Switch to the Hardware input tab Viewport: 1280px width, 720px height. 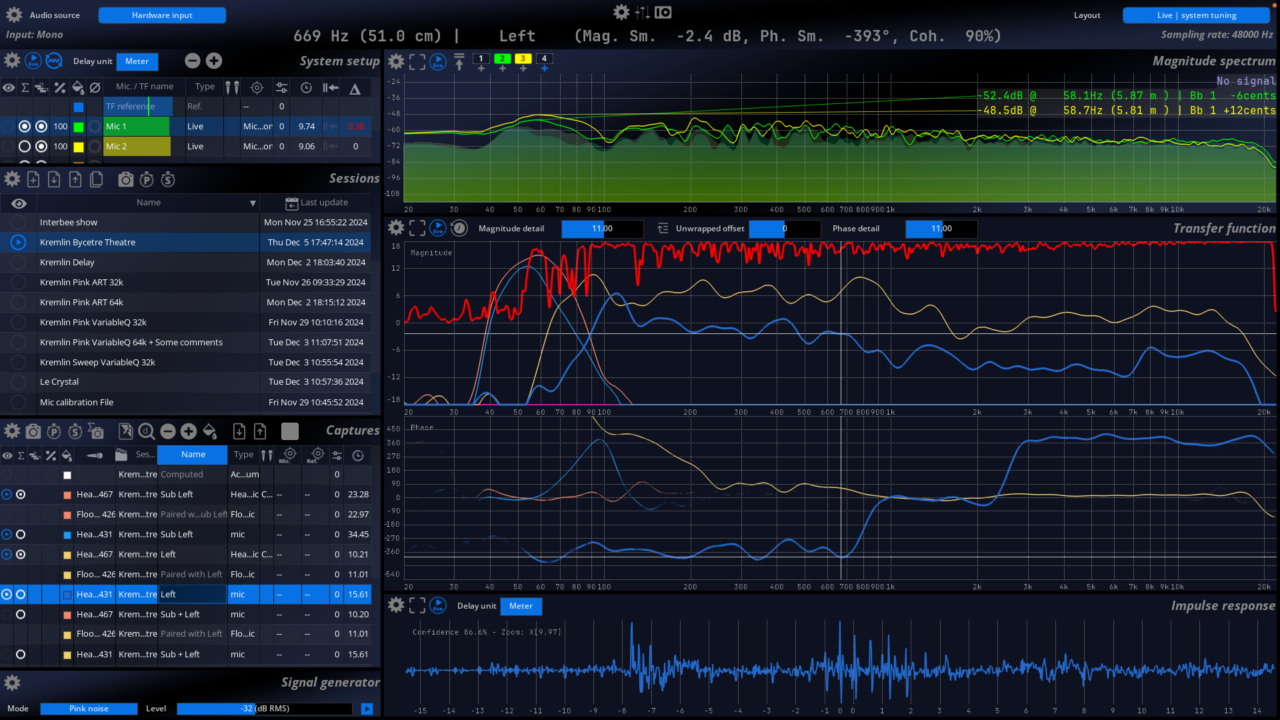point(162,14)
